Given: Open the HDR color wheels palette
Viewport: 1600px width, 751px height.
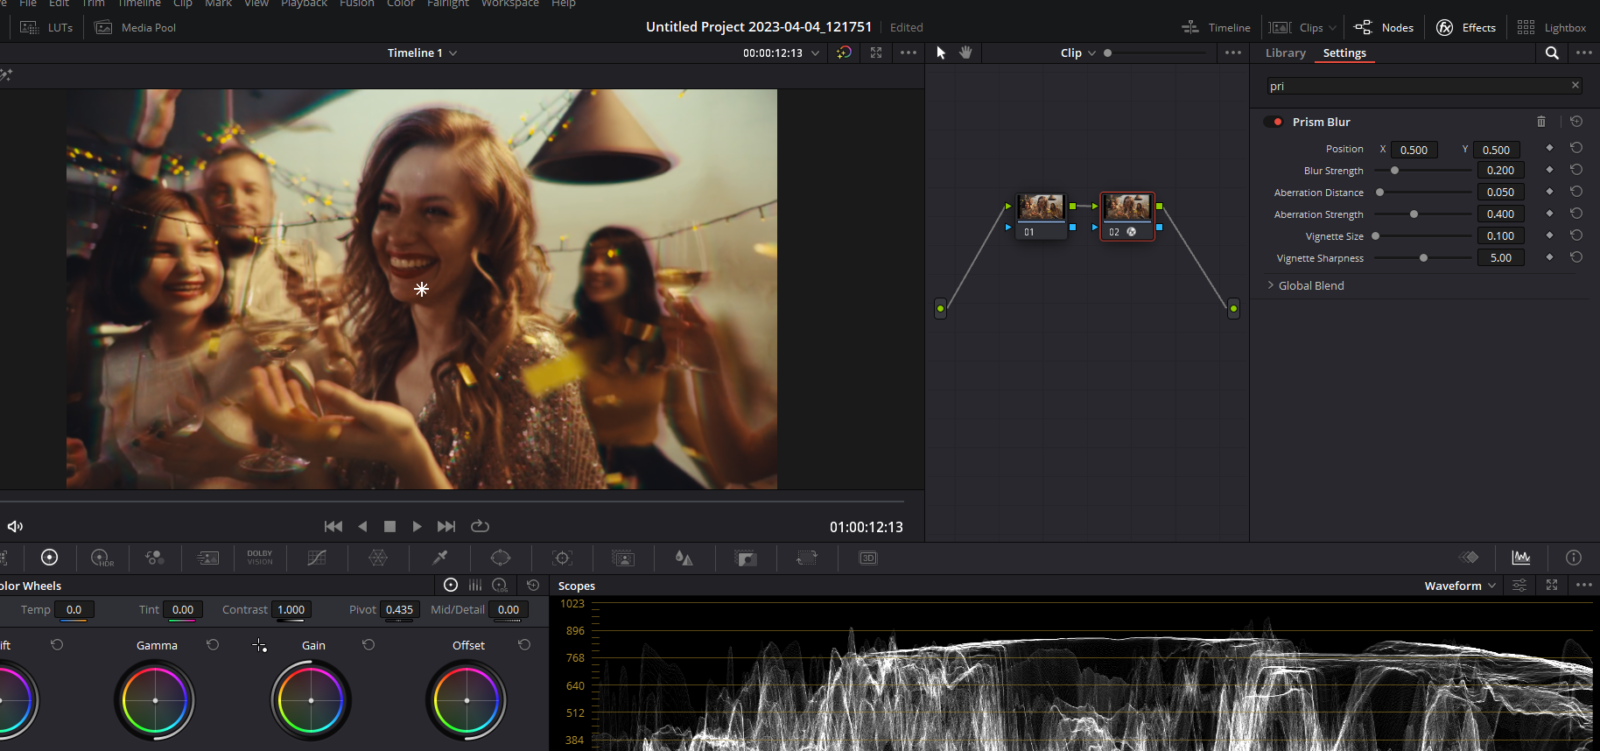Looking at the screenshot, I should pyautogui.click(x=102, y=558).
